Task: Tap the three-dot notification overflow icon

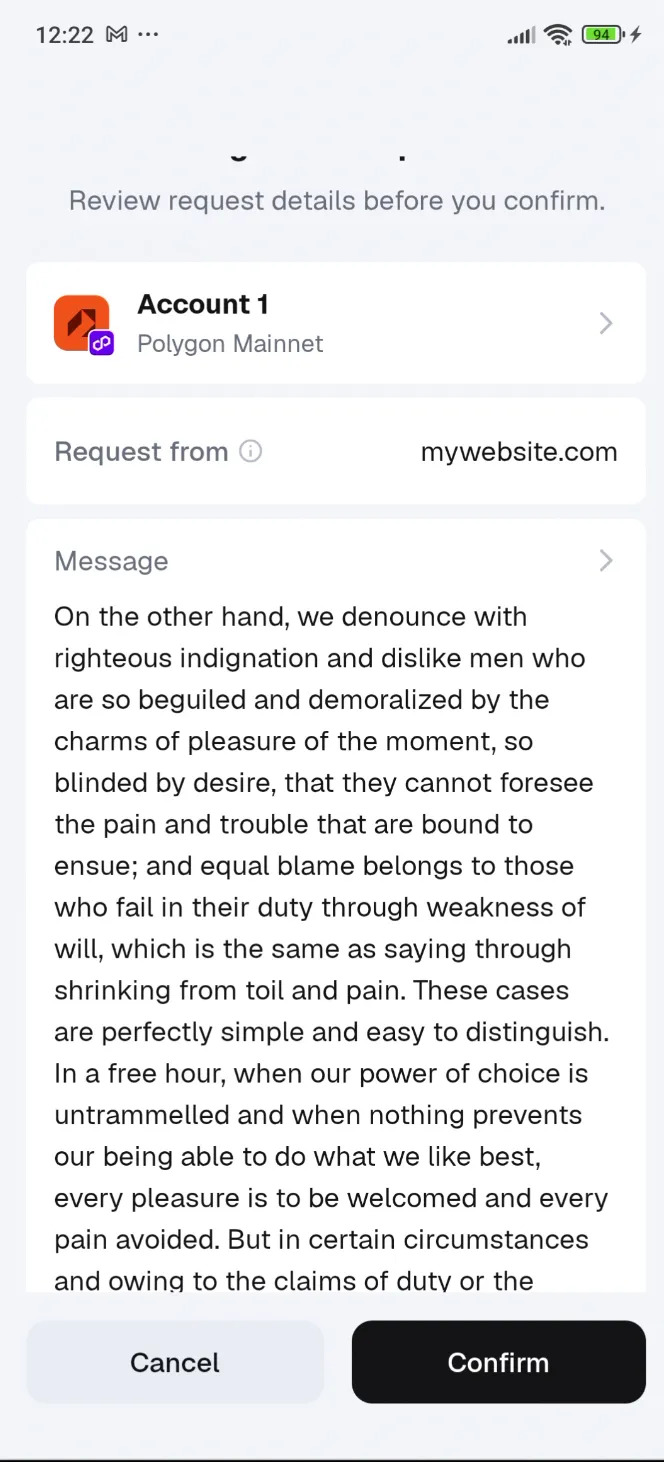Action: pyautogui.click(x=148, y=35)
